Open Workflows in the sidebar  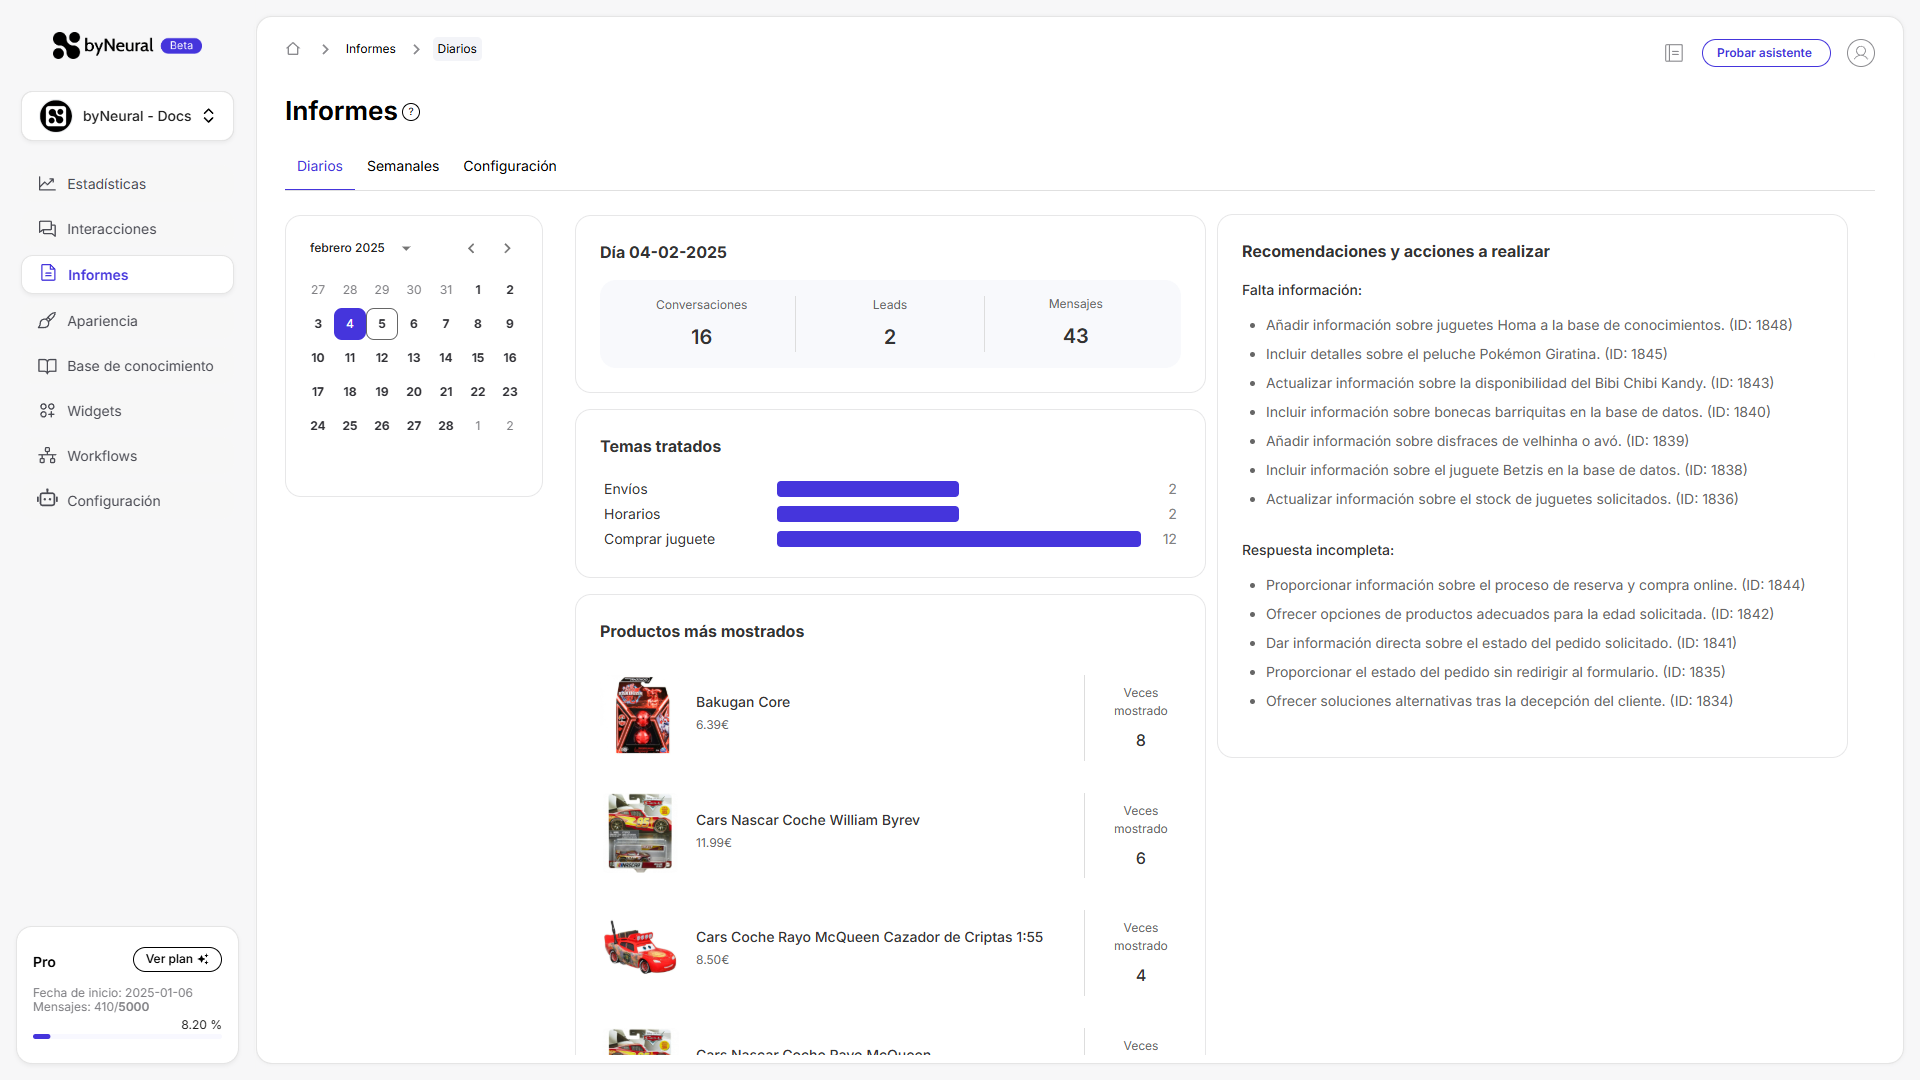(102, 456)
